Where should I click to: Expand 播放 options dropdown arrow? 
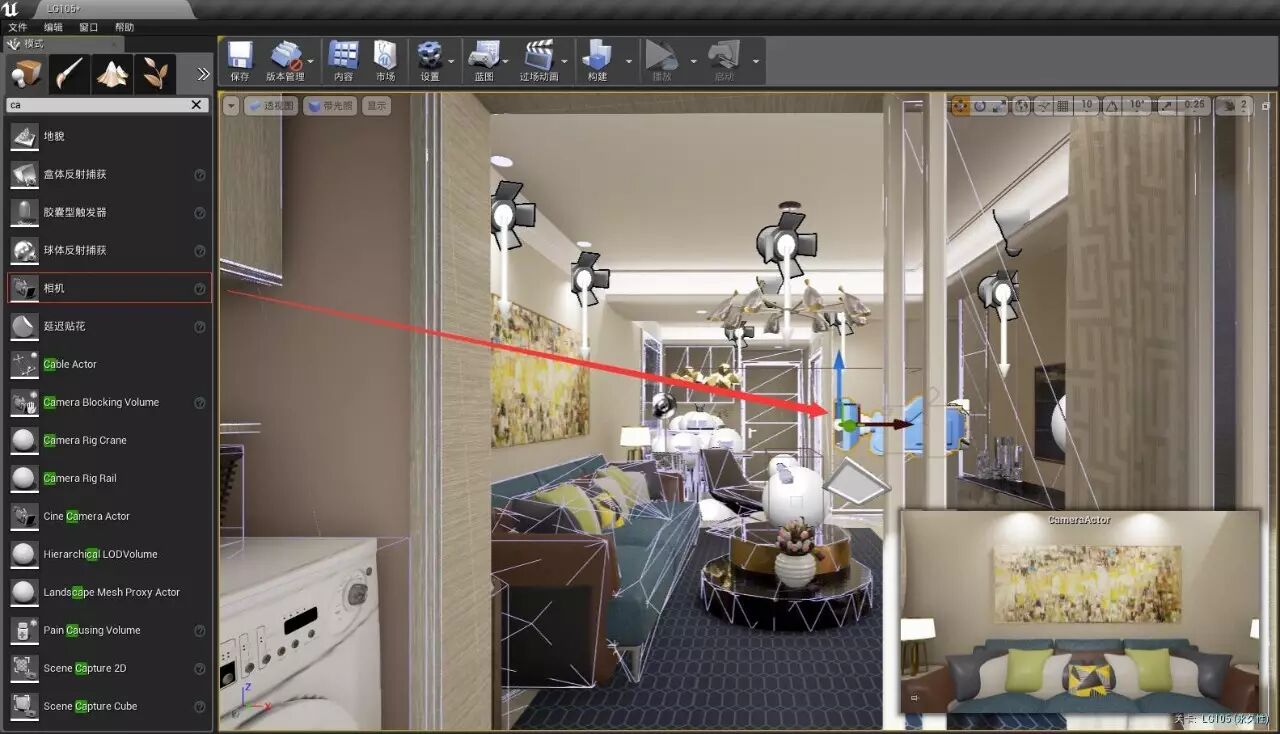click(693, 61)
